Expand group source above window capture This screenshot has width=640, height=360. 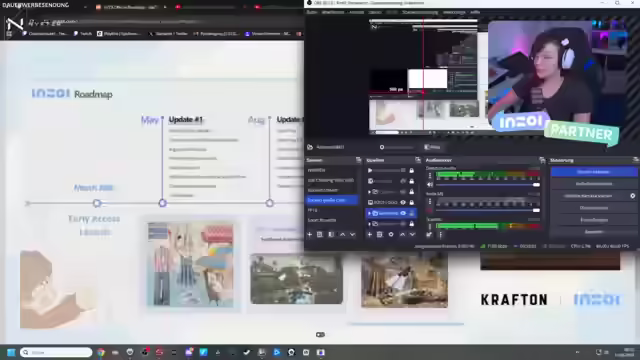click(x=369, y=192)
